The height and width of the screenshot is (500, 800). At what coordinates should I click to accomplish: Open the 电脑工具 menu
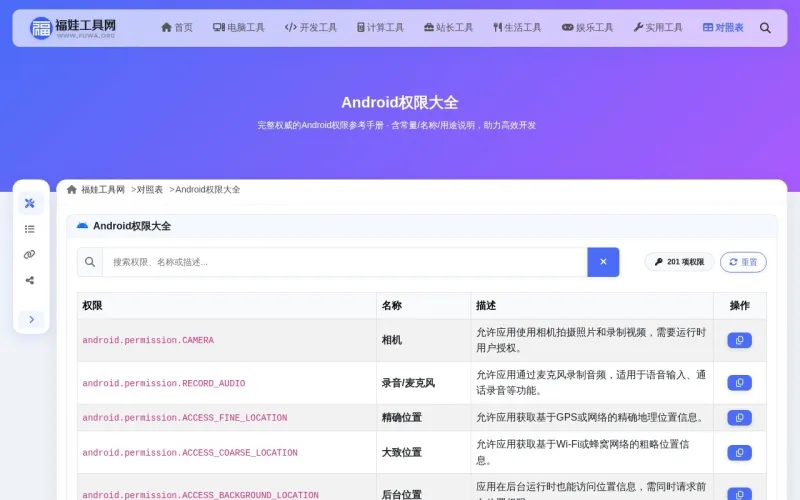[239, 28]
